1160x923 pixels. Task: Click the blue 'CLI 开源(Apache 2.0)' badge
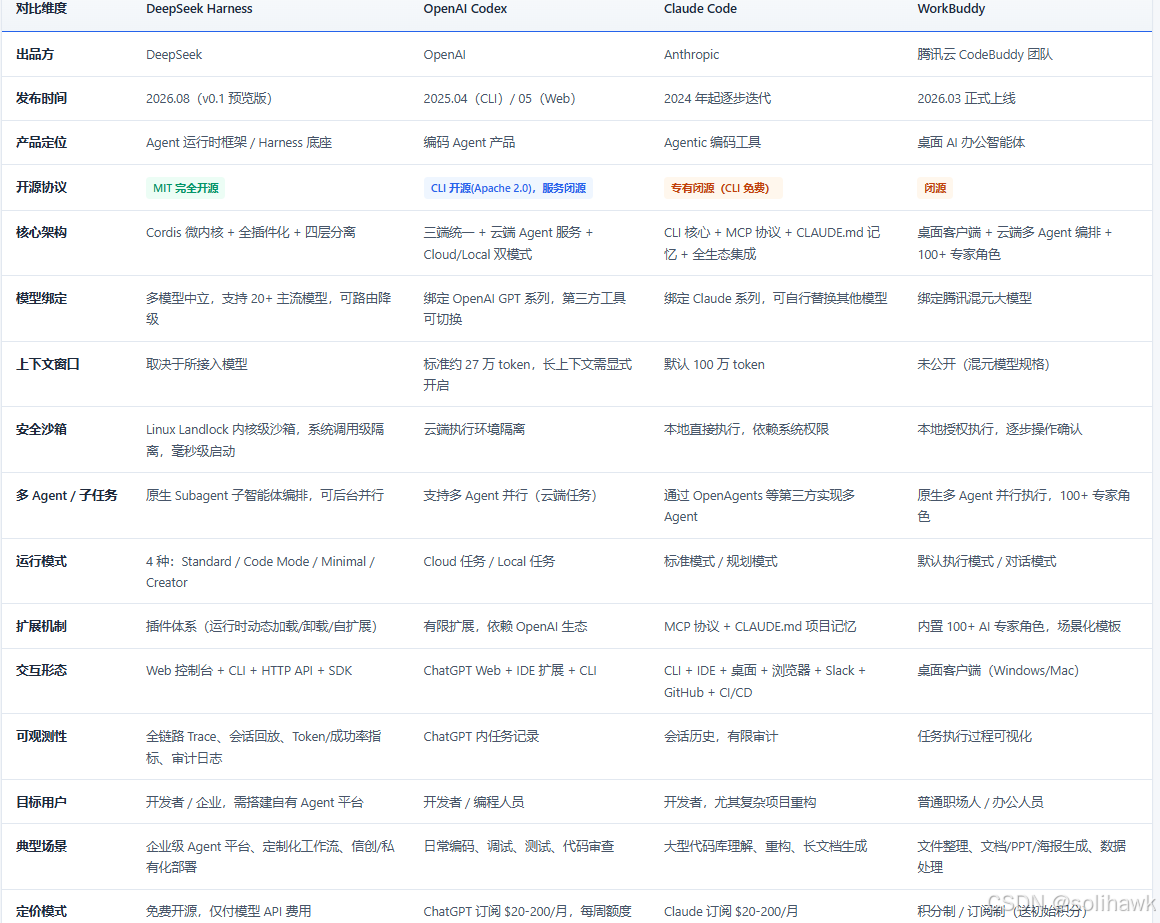coord(508,188)
